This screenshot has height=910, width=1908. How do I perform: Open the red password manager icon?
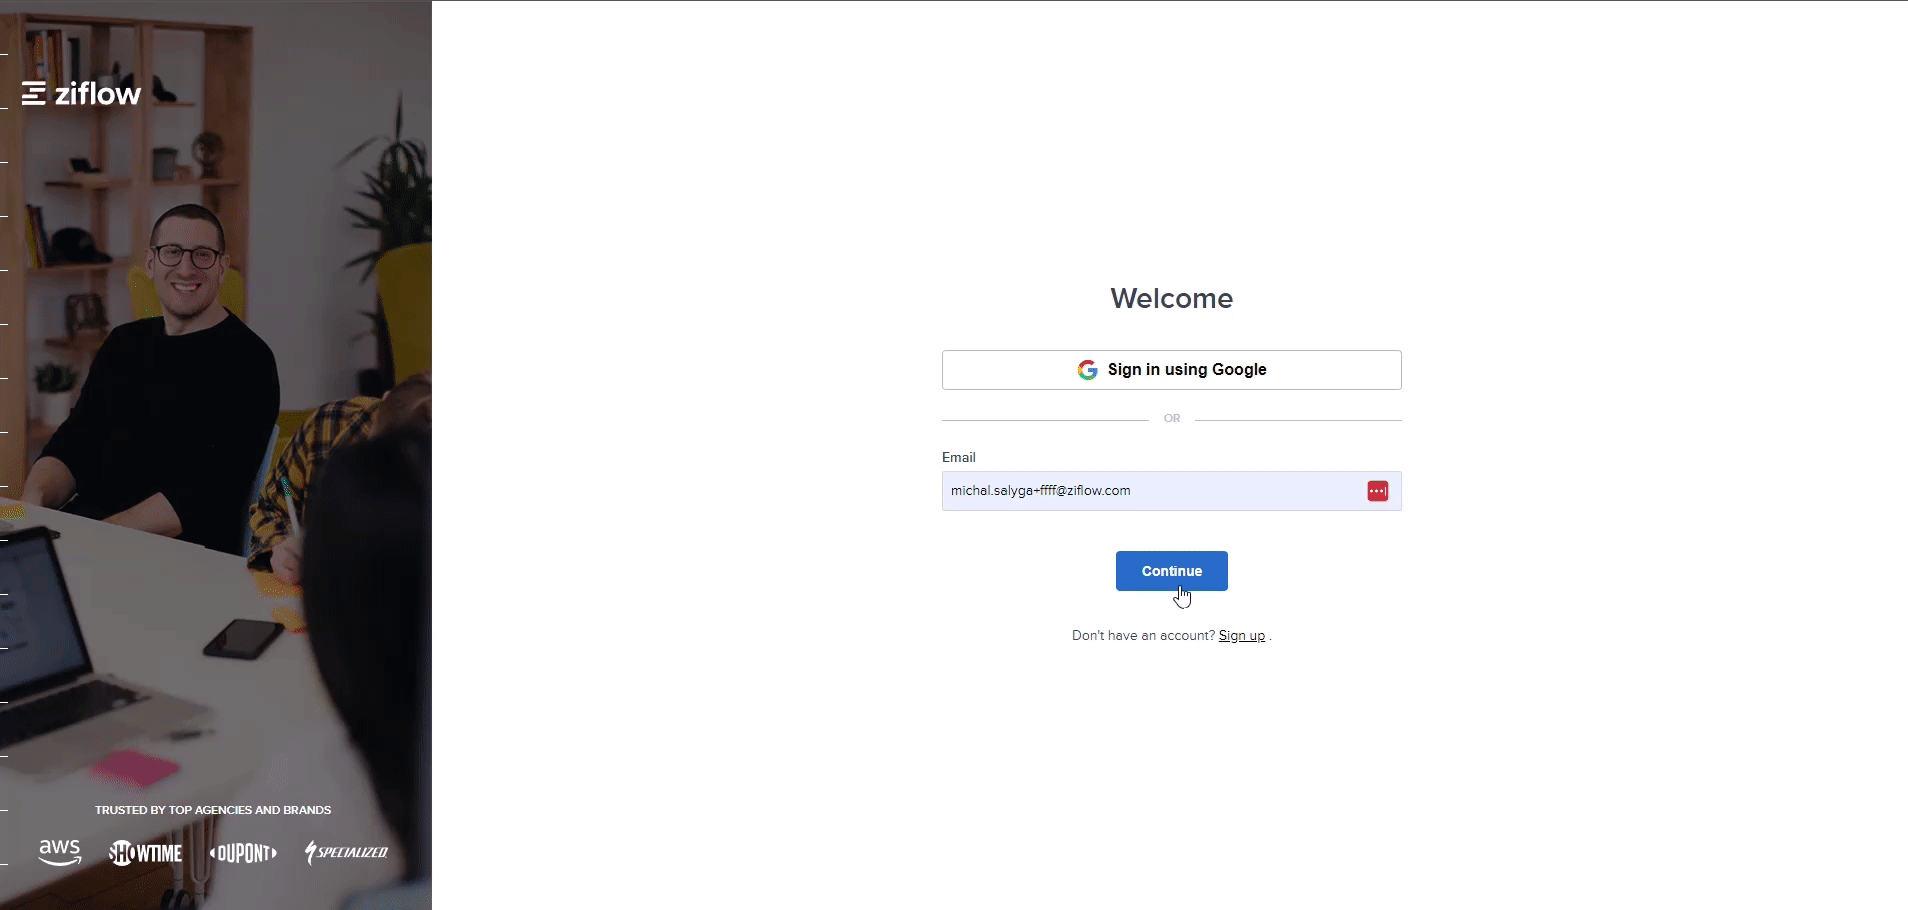[x=1377, y=491]
